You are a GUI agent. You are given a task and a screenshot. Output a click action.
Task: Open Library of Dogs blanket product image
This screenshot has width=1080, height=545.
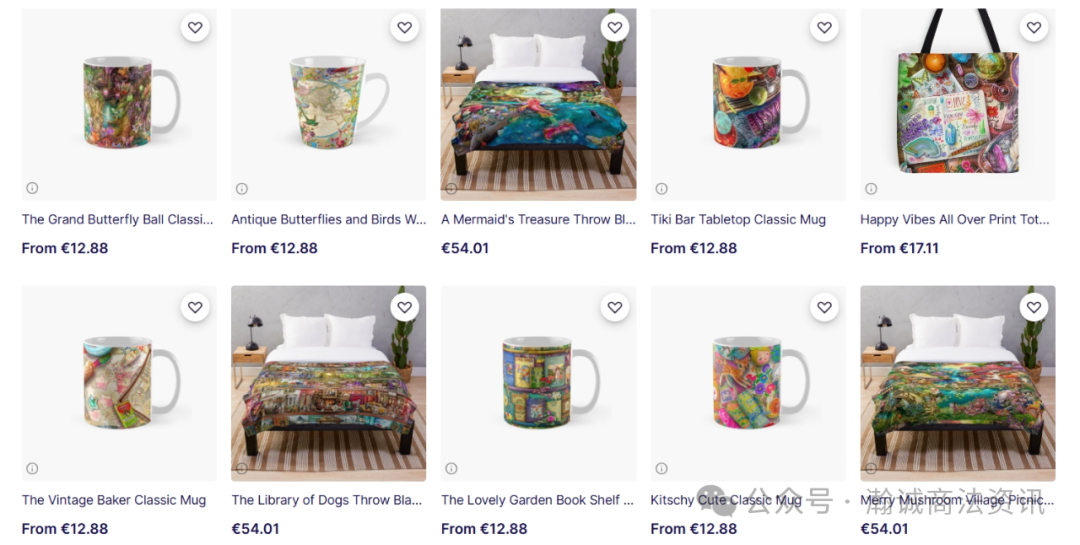point(329,384)
